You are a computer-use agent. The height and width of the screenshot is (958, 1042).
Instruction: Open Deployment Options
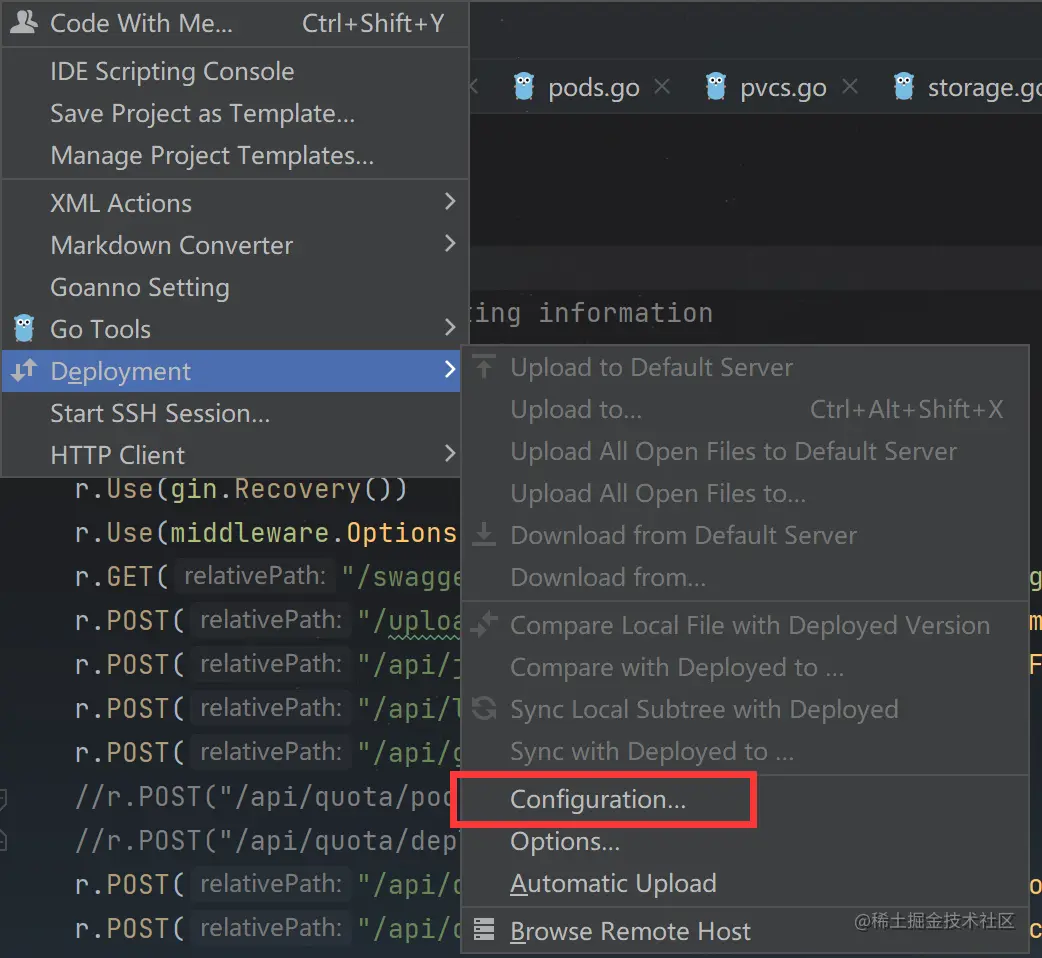(744, 841)
